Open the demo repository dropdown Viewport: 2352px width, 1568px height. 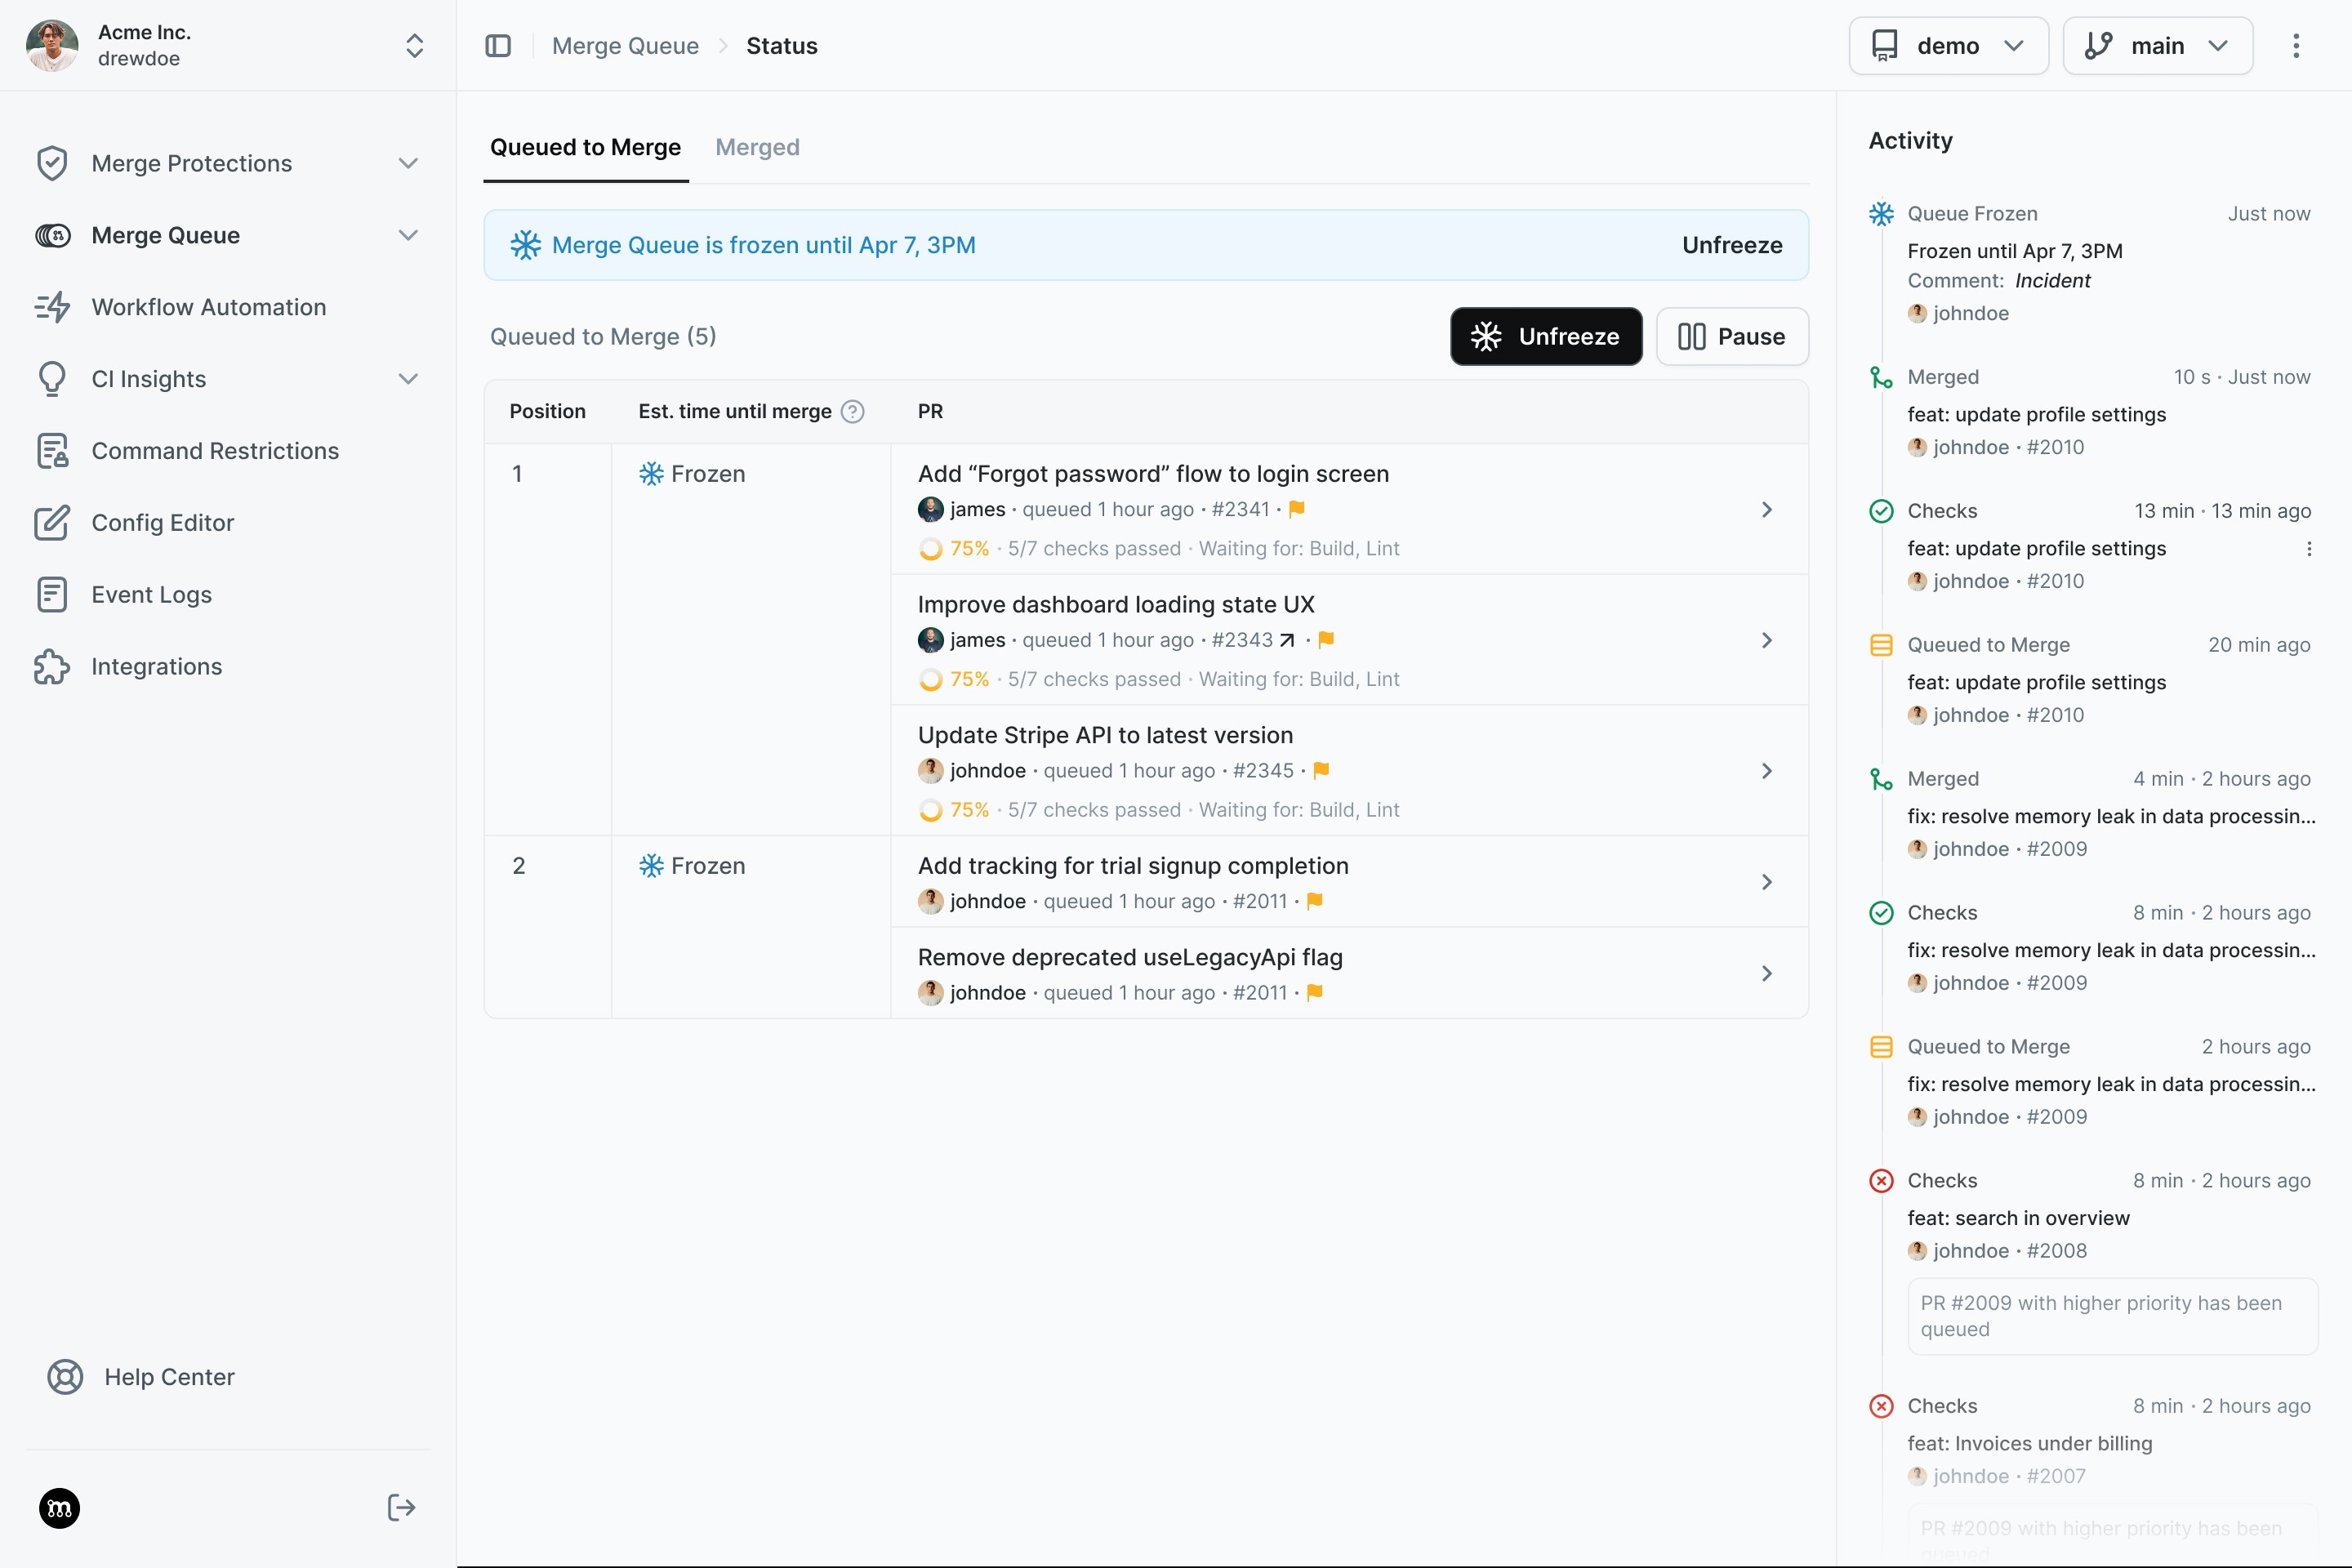(1948, 46)
